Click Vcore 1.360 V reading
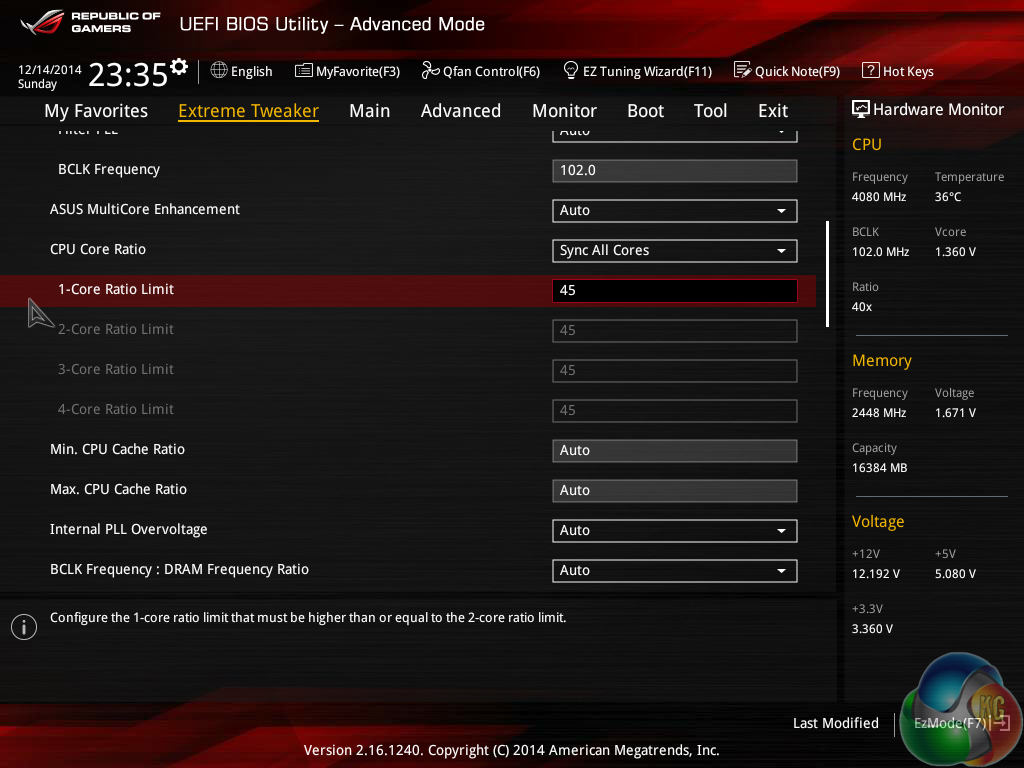This screenshot has width=1024, height=768. 955,251
